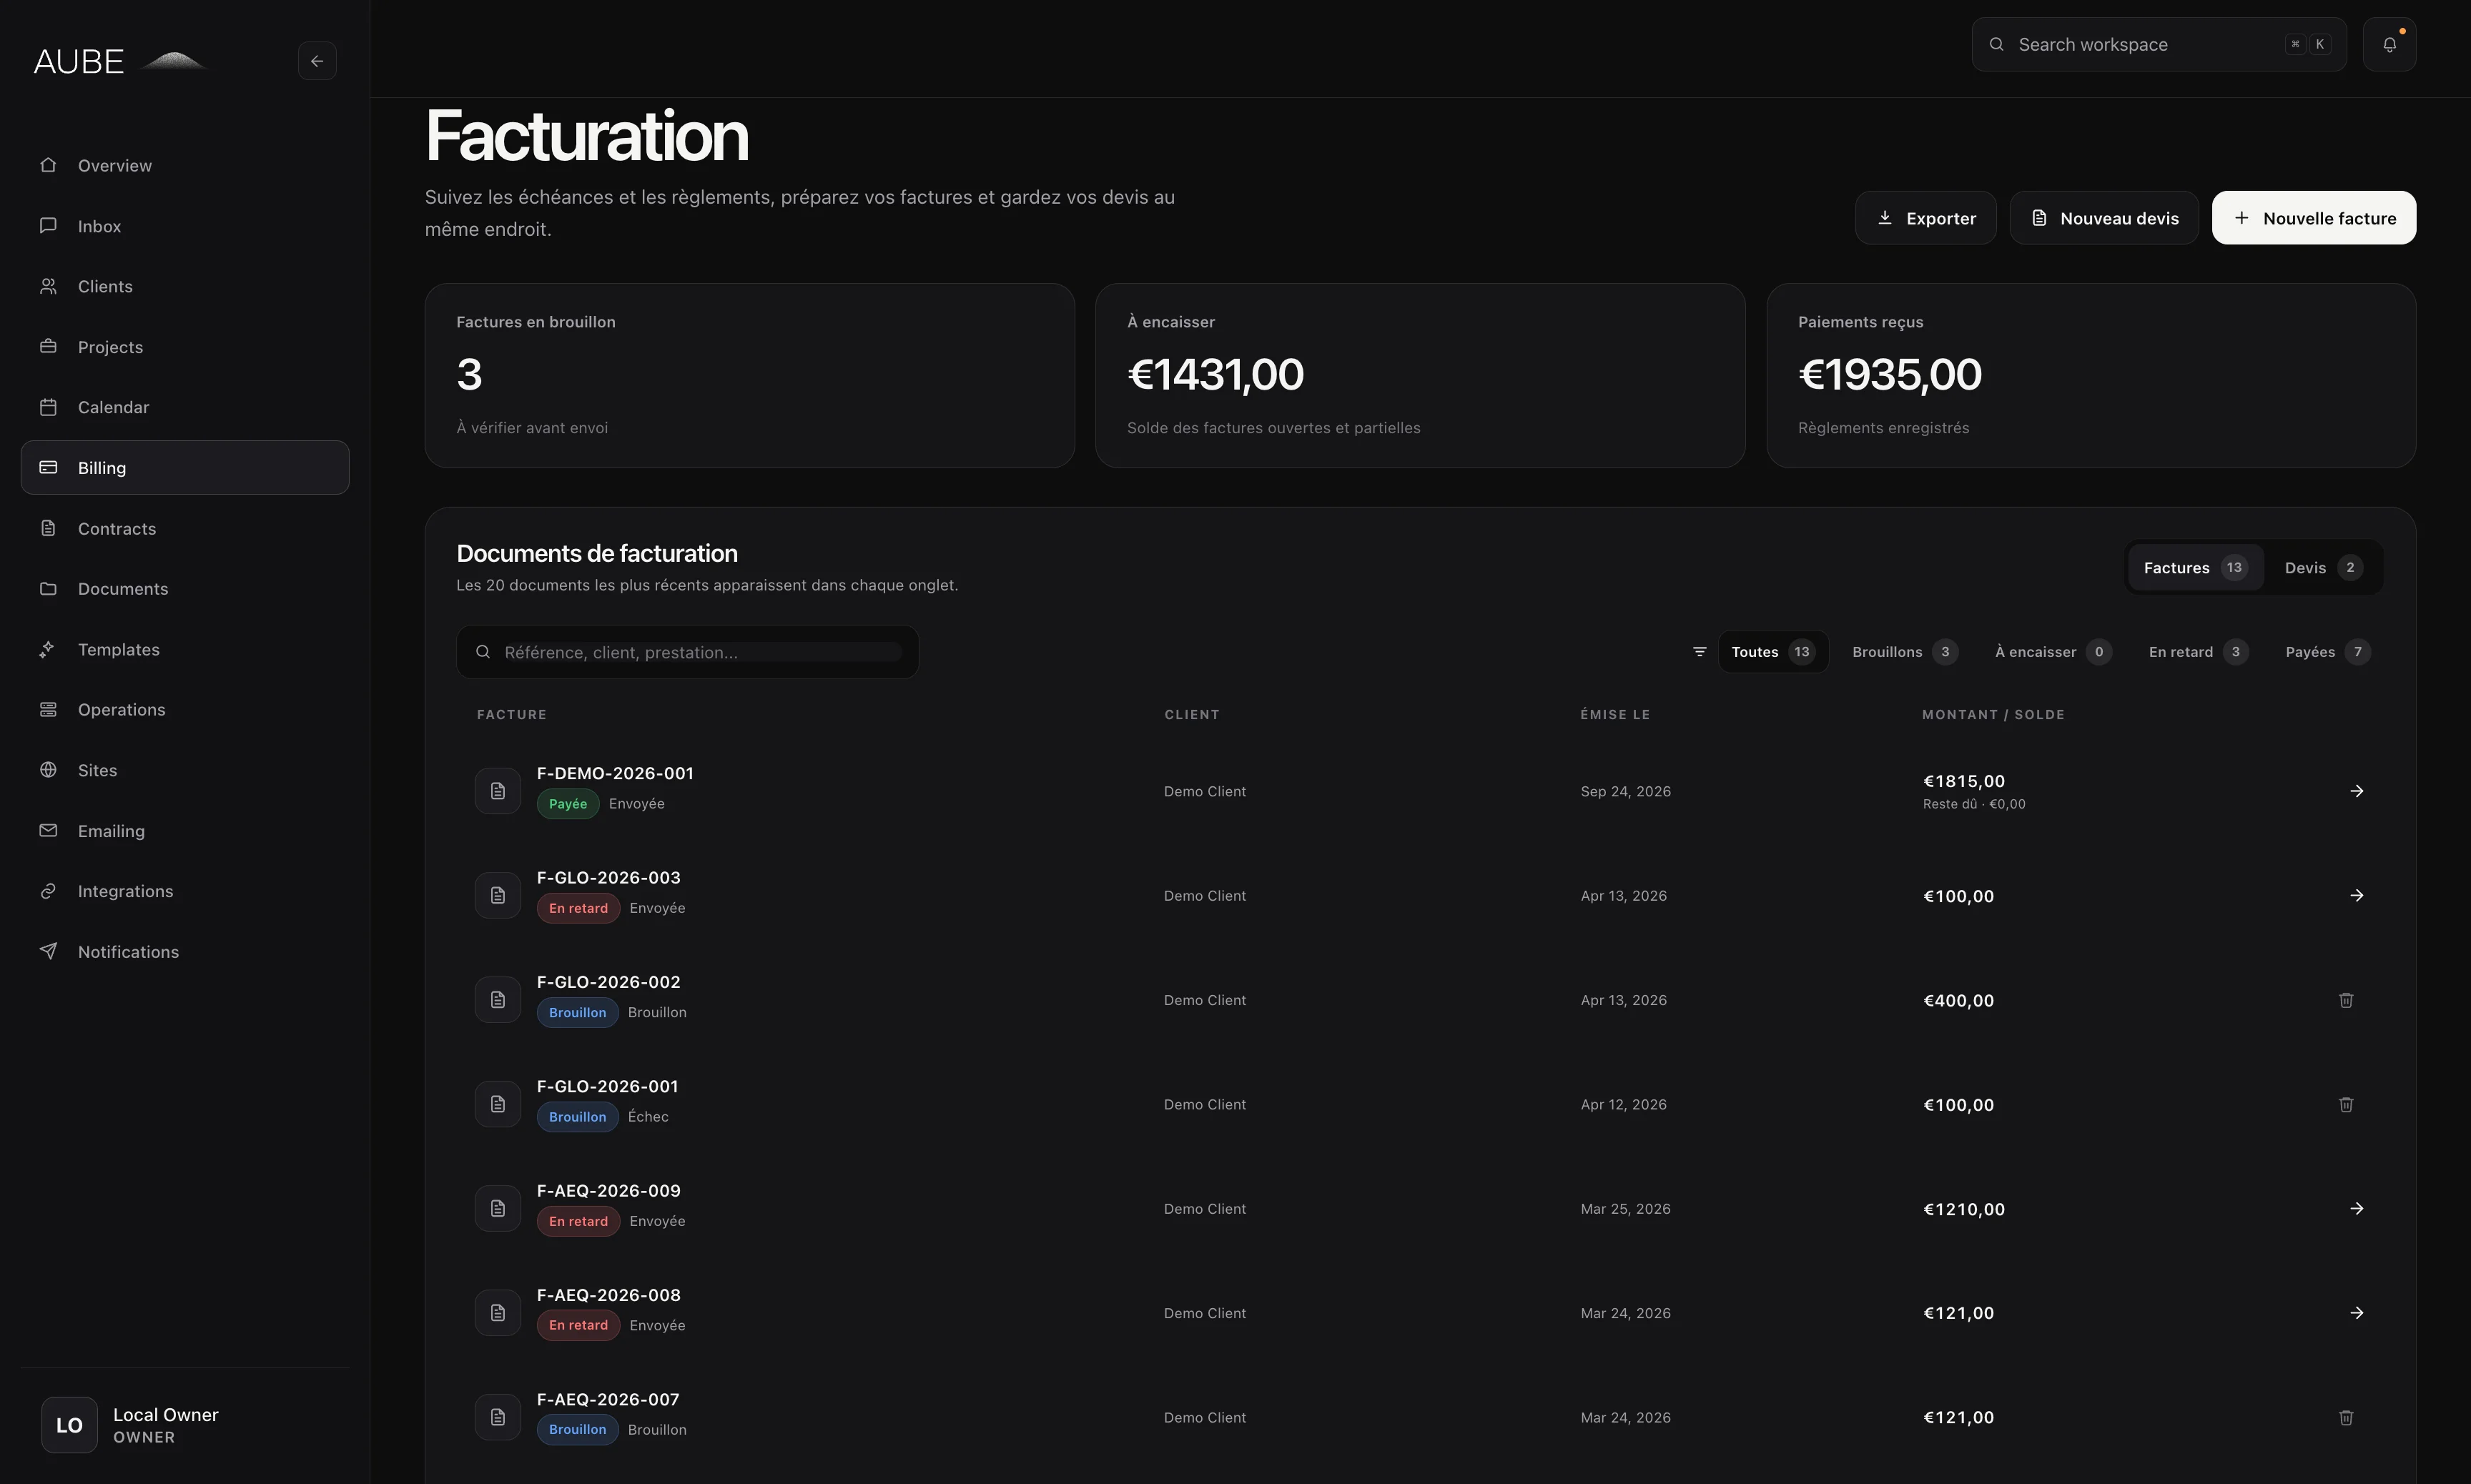This screenshot has width=2471, height=1484.
Task: Open invoice F-DEMO-2026-001 via its arrow
Action: pos(2356,791)
